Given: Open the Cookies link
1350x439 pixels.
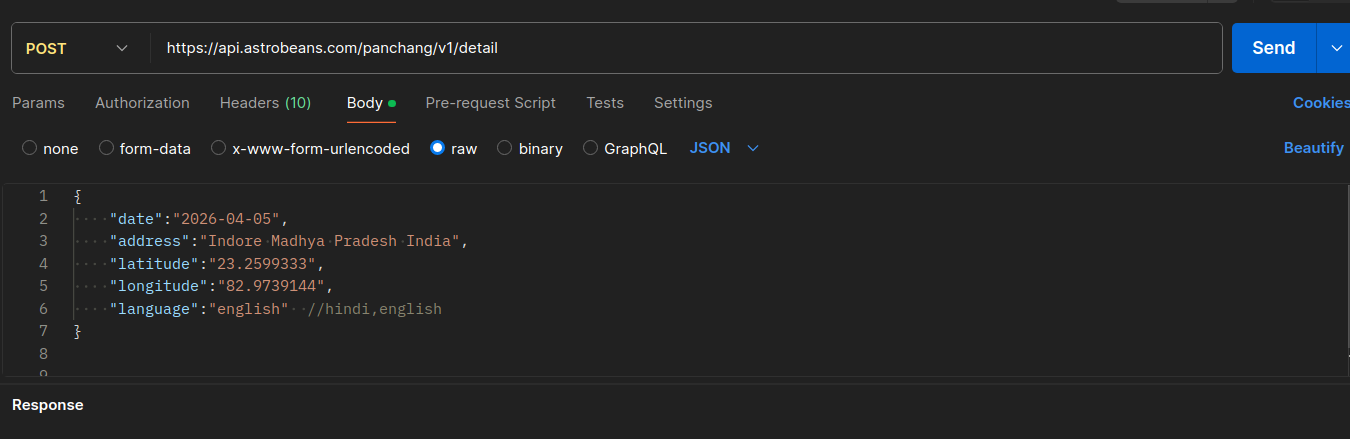Looking at the screenshot, I should pos(1320,103).
